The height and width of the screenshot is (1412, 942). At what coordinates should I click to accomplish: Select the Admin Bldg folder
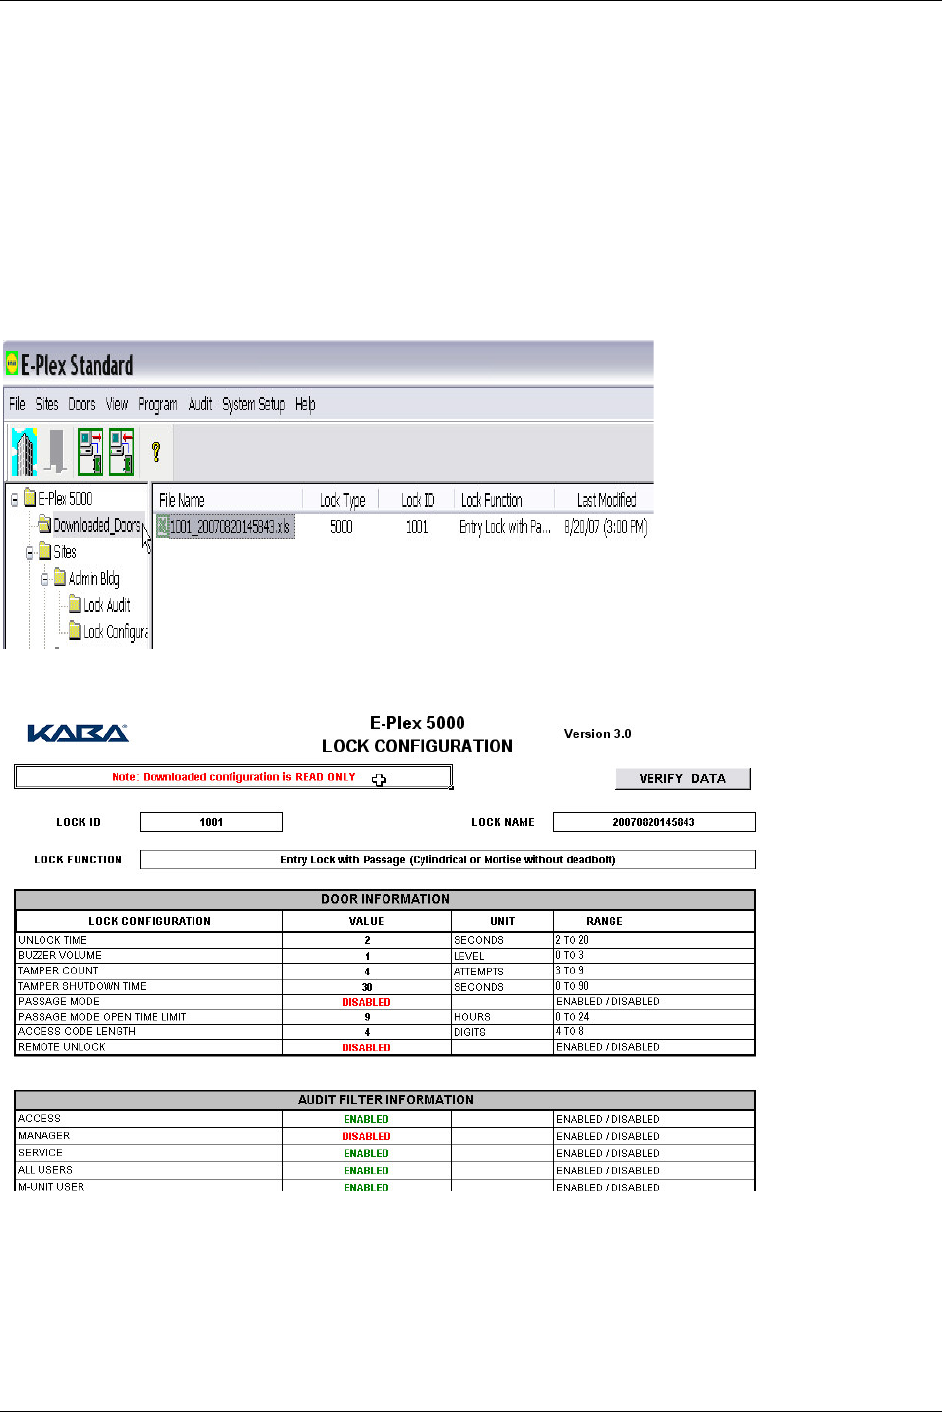pyautogui.click(x=87, y=579)
